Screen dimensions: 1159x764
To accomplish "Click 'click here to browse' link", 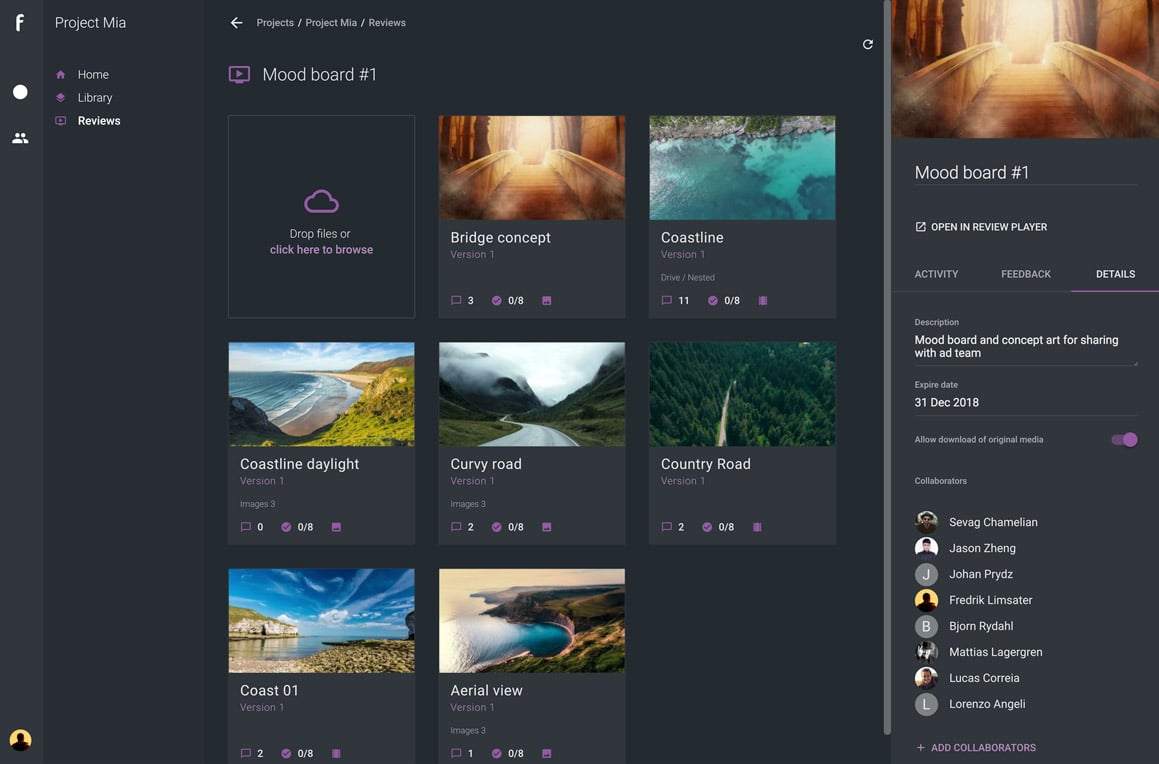I will click(x=322, y=250).
